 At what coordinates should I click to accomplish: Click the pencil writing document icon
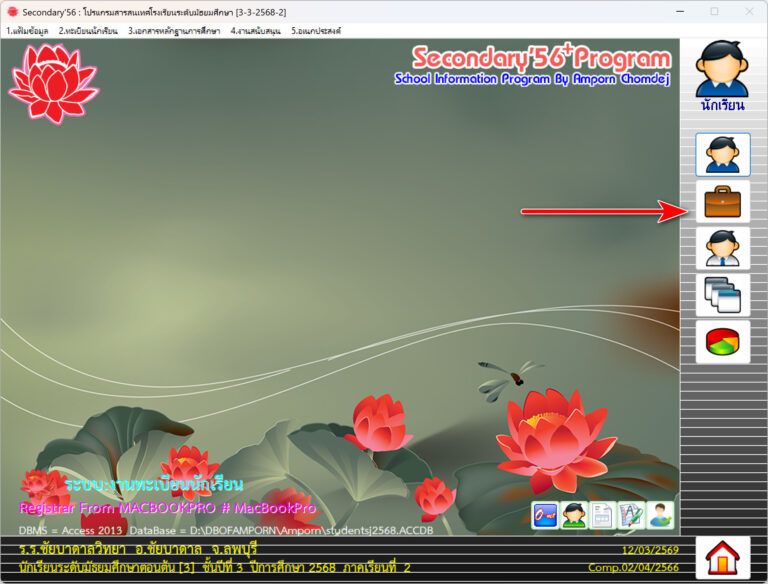tap(631, 515)
